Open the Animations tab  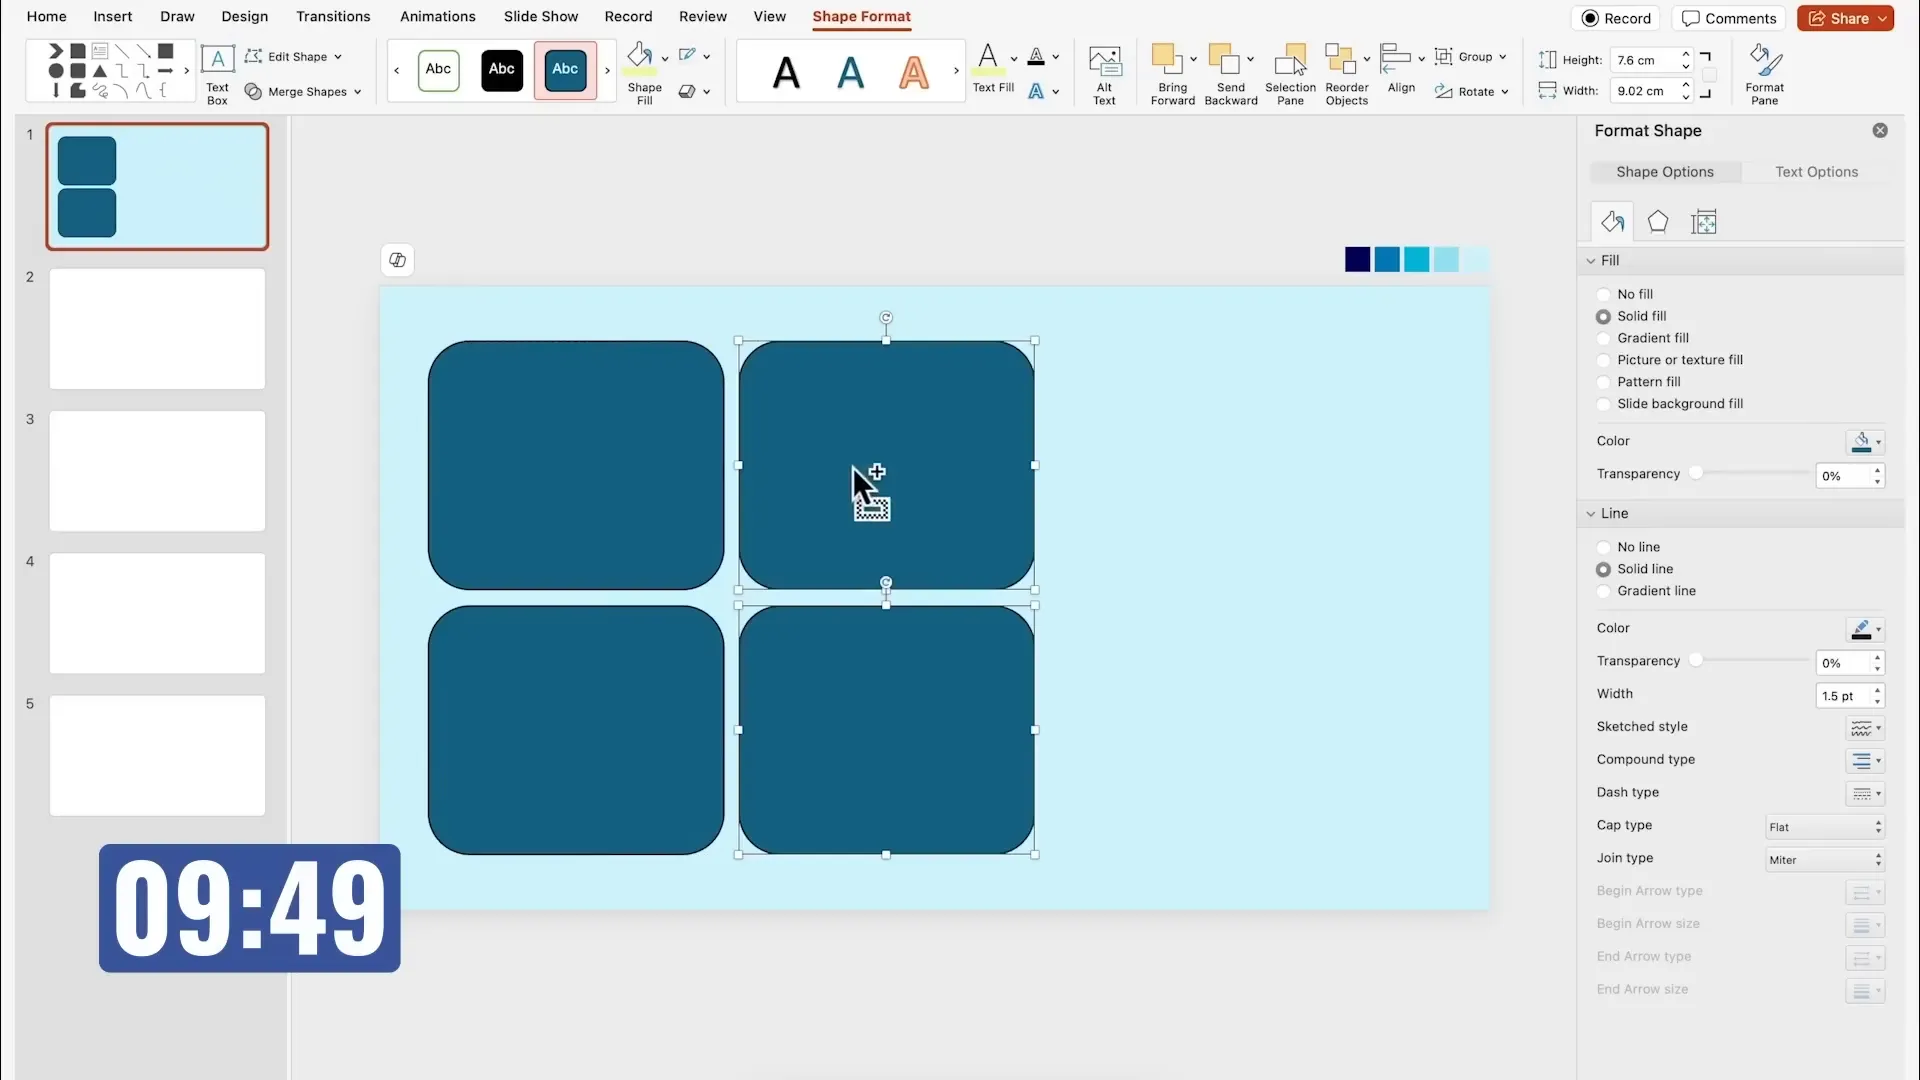[x=438, y=17]
